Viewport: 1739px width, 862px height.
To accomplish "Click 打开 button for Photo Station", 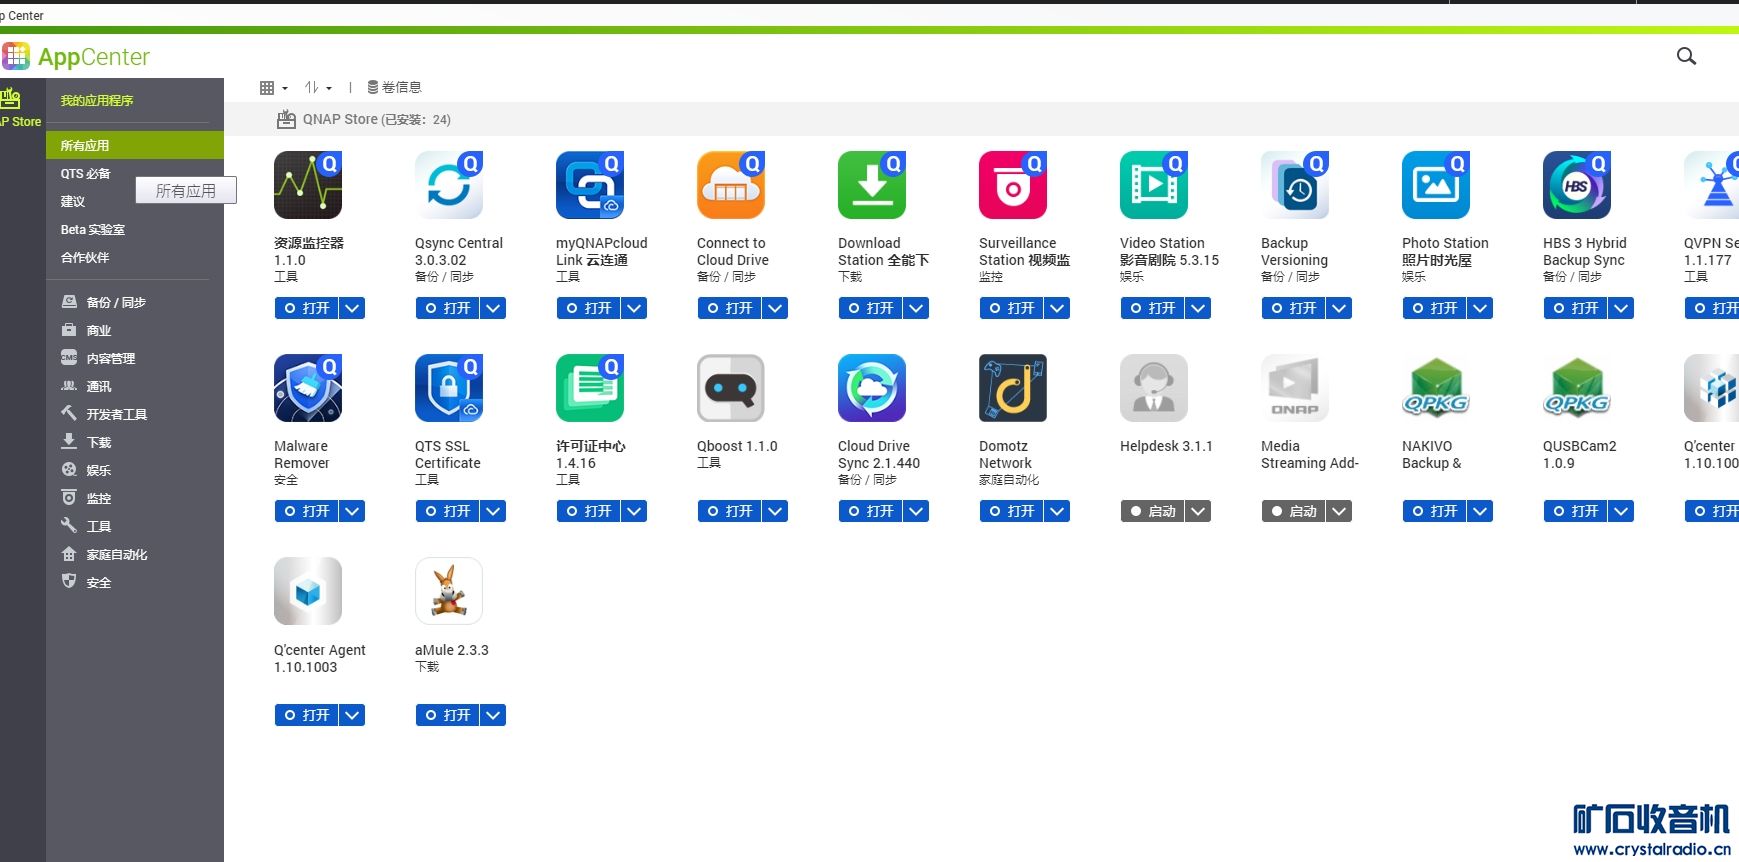I will pos(1435,308).
